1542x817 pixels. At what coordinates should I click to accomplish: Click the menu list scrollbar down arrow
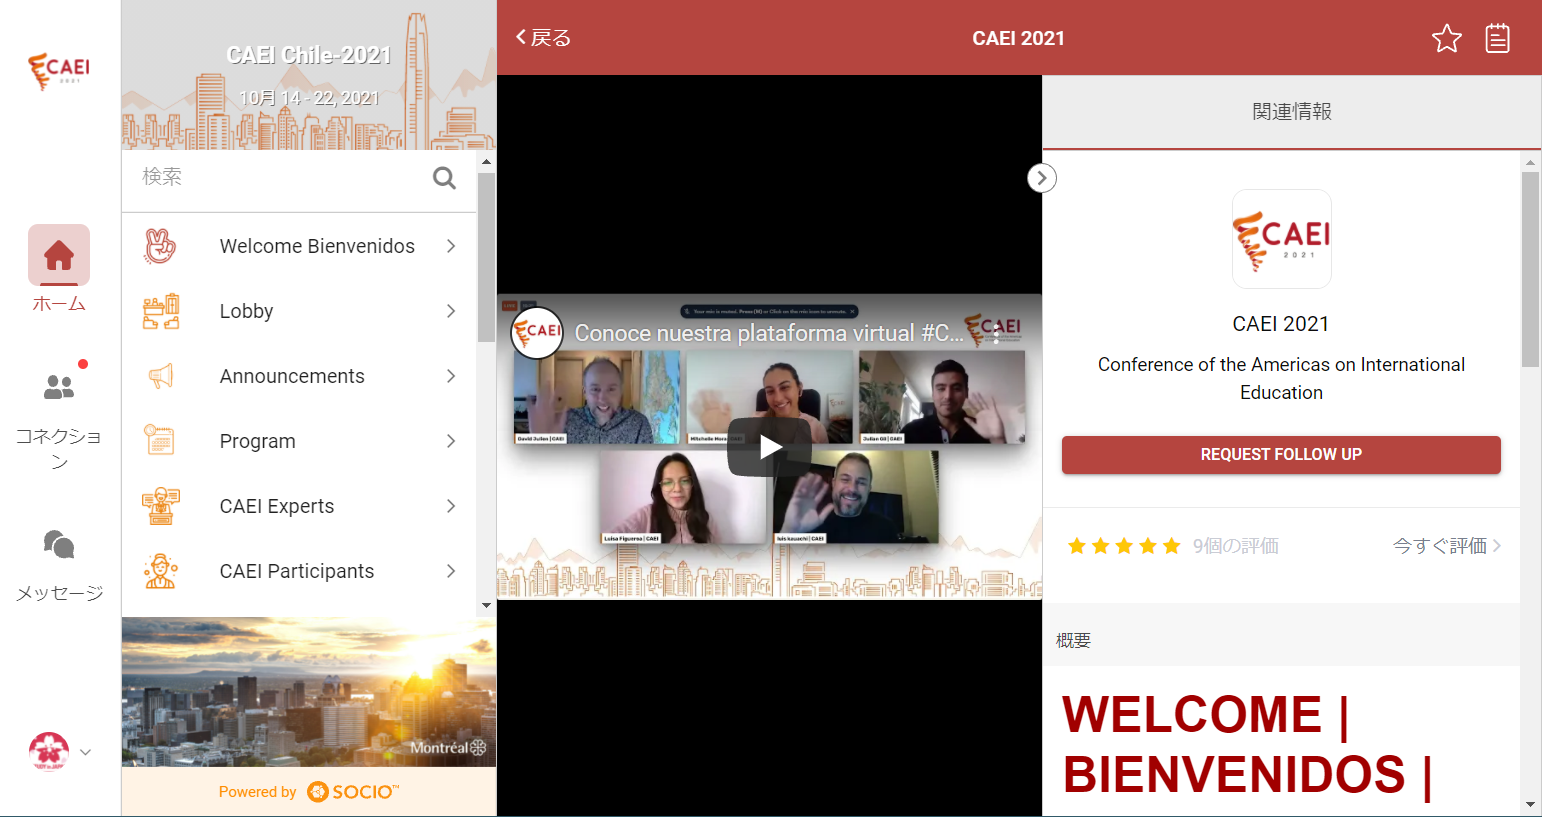click(487, 605)
